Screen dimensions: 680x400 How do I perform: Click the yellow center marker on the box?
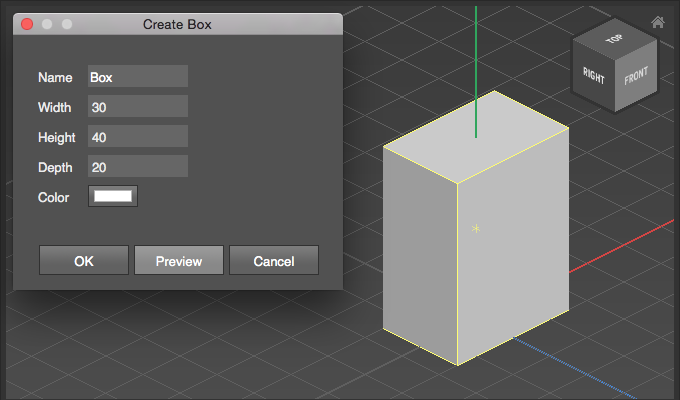click(x=476, y=230)
